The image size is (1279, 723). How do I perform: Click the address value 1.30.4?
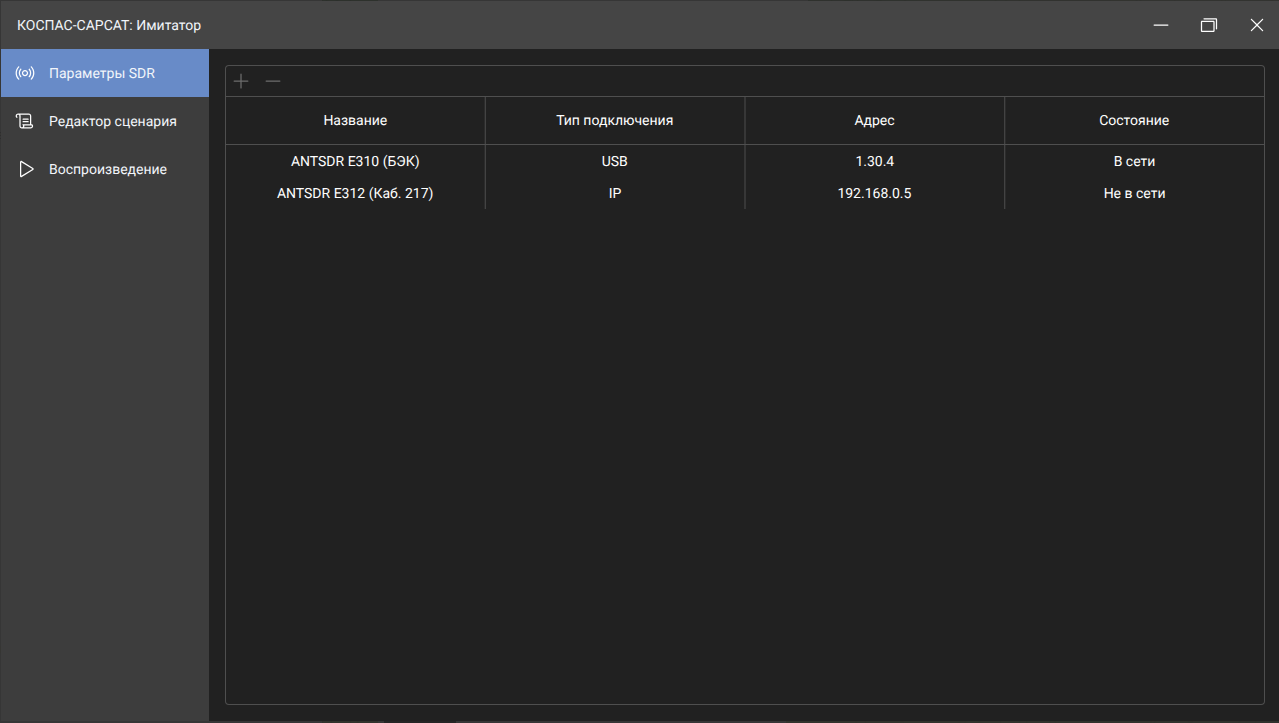pos(874,161)
